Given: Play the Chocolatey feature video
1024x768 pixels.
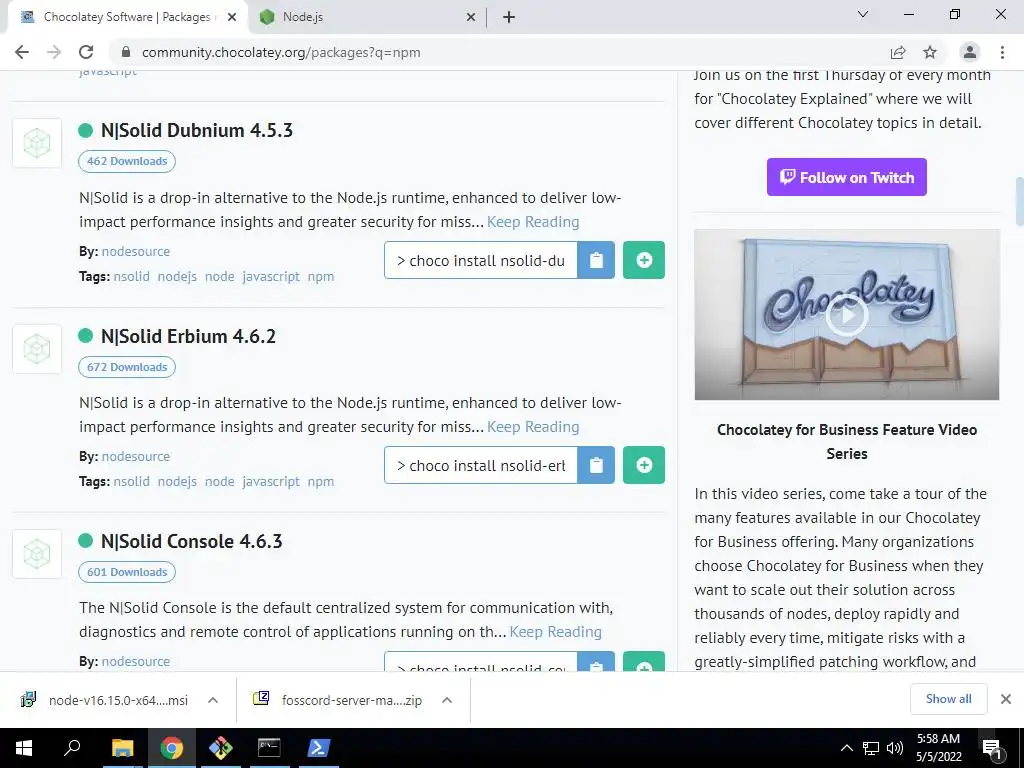Looking at the screenshot, I should point(846,315).
